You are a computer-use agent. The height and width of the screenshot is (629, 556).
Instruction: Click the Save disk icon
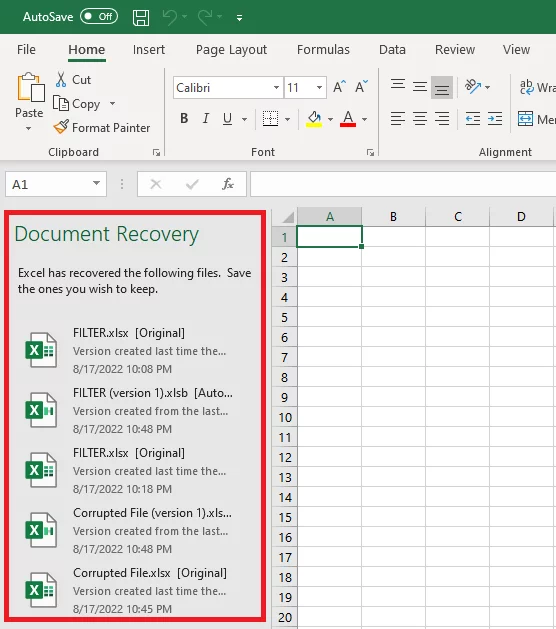(141, 18)
